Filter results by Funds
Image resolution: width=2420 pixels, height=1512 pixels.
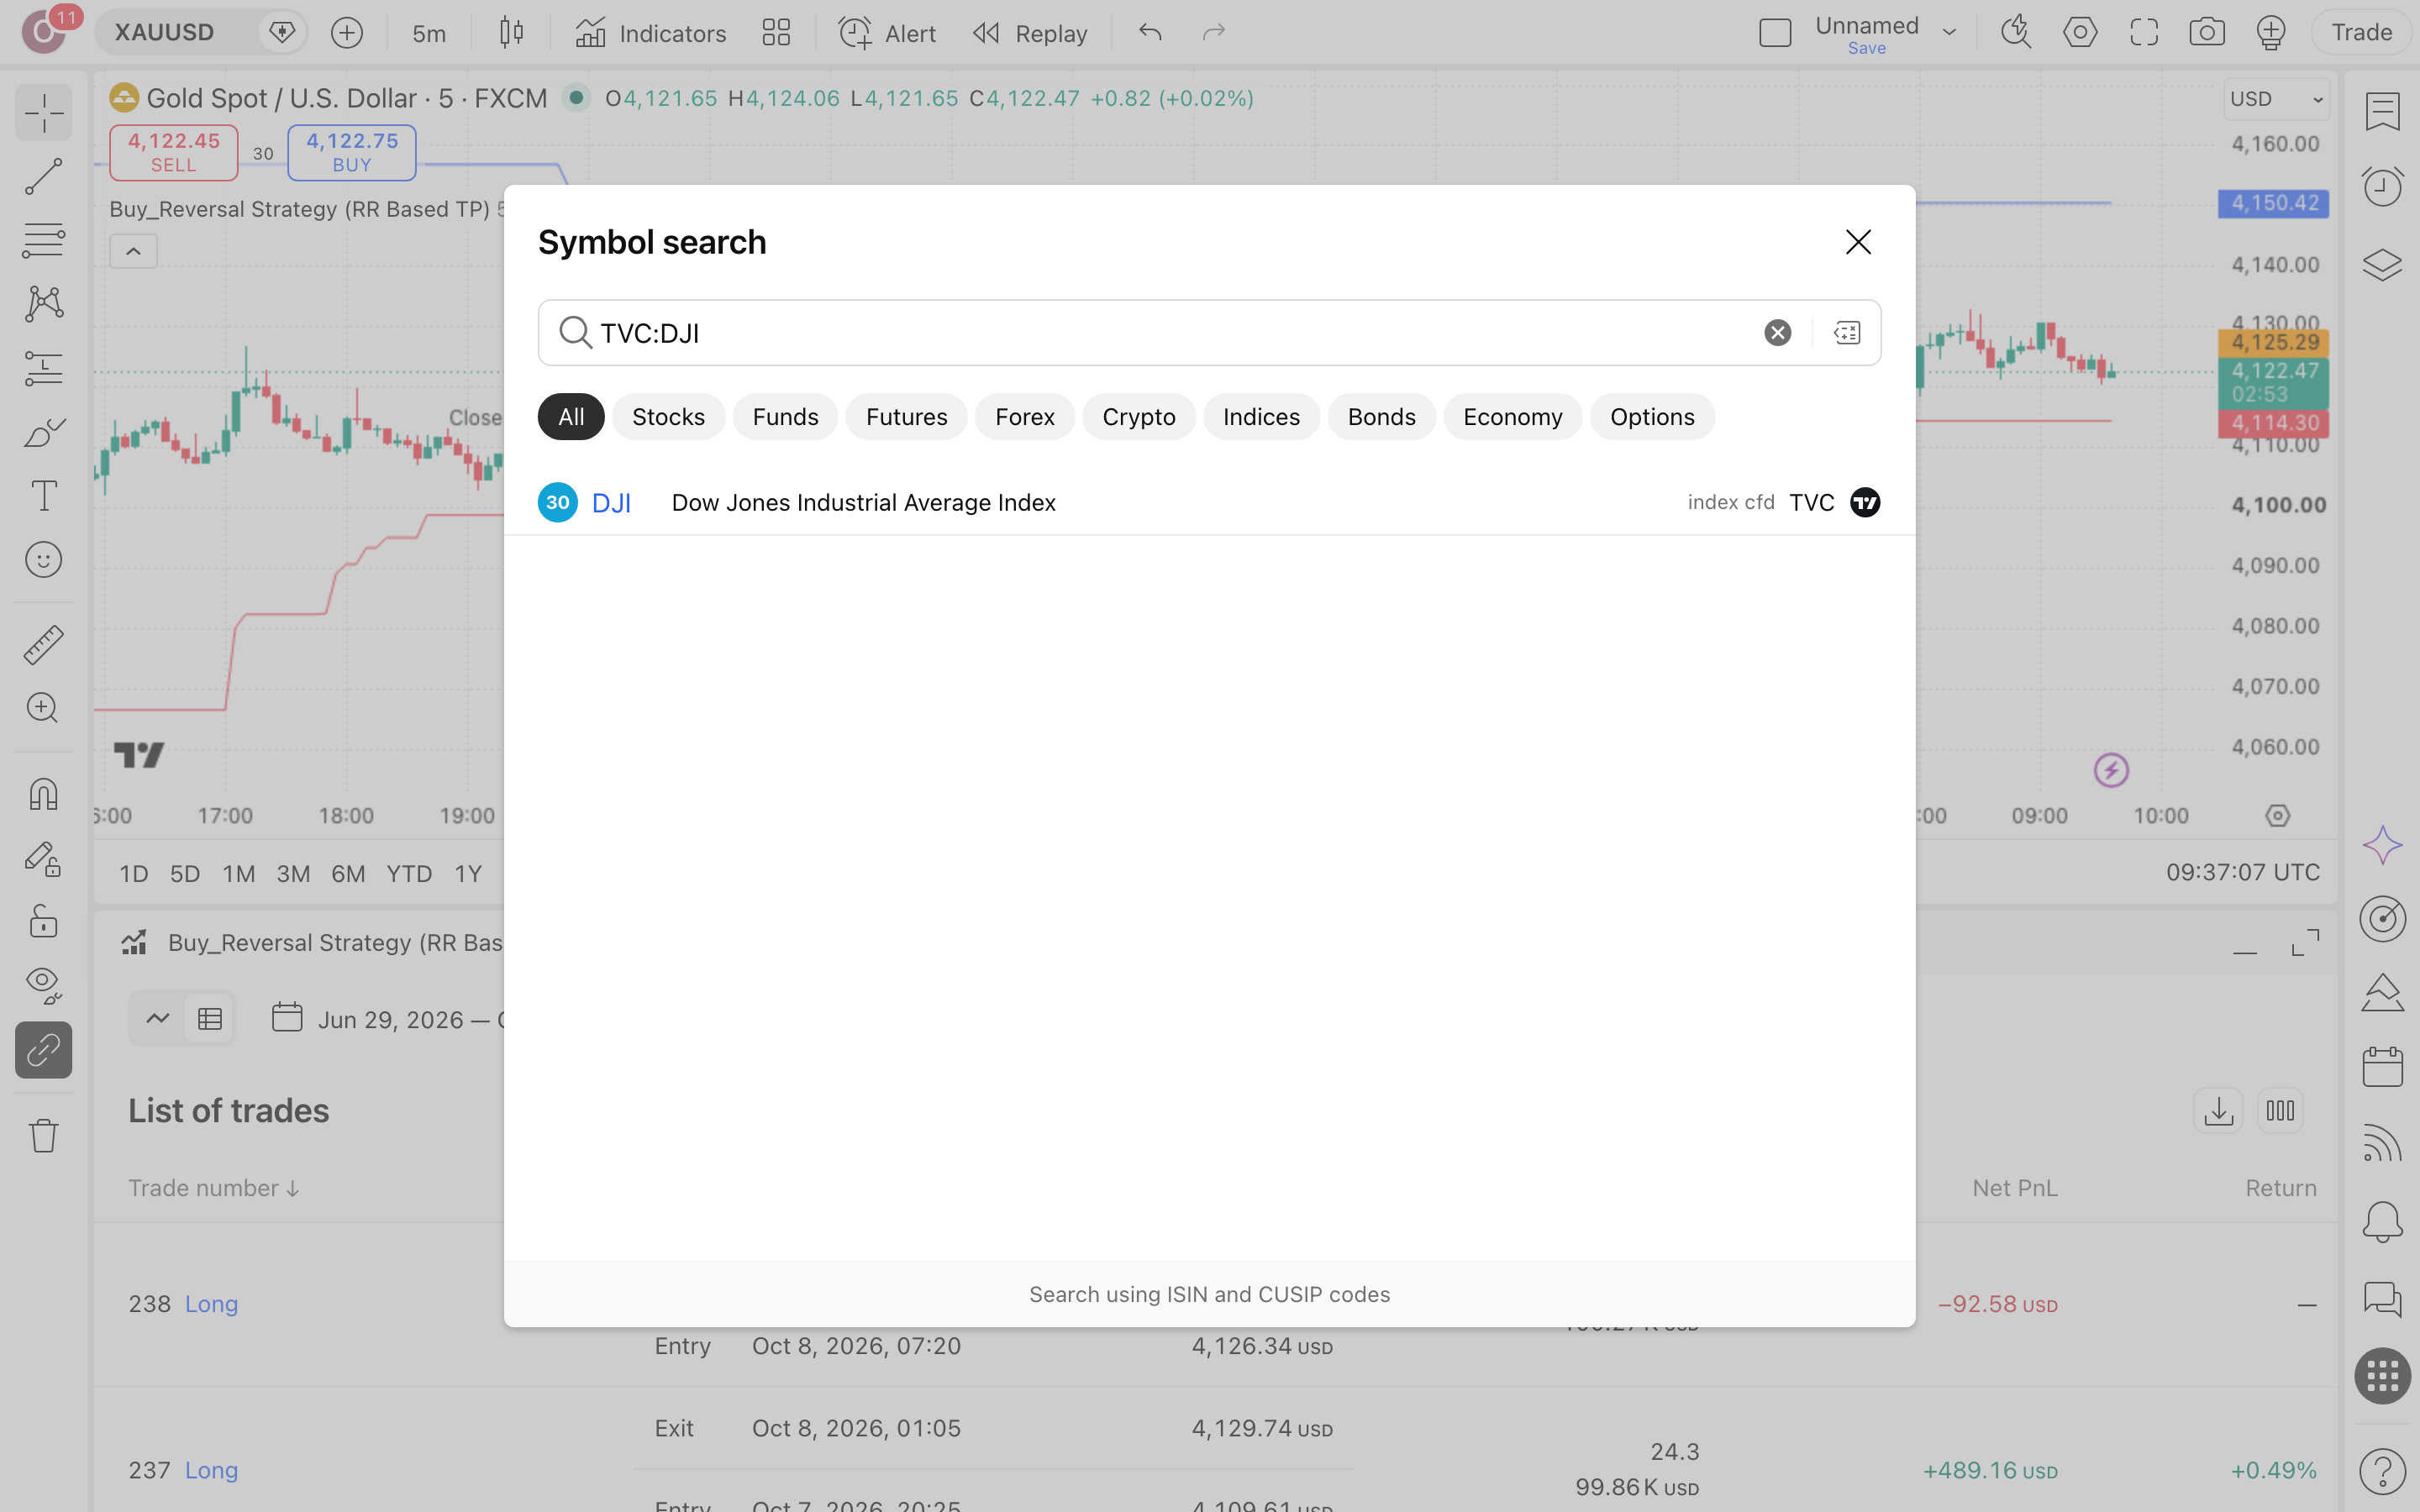(x=785, y=417)
